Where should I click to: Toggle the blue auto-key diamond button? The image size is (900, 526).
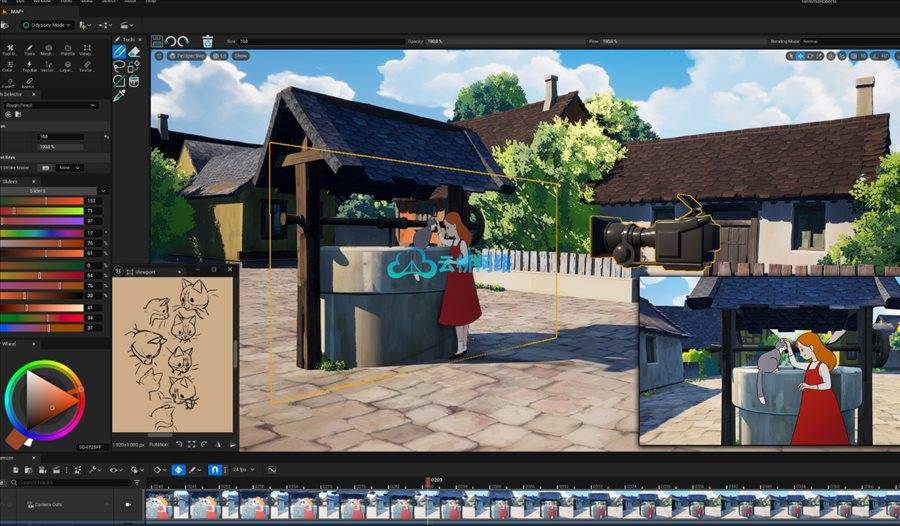(178, 470)
